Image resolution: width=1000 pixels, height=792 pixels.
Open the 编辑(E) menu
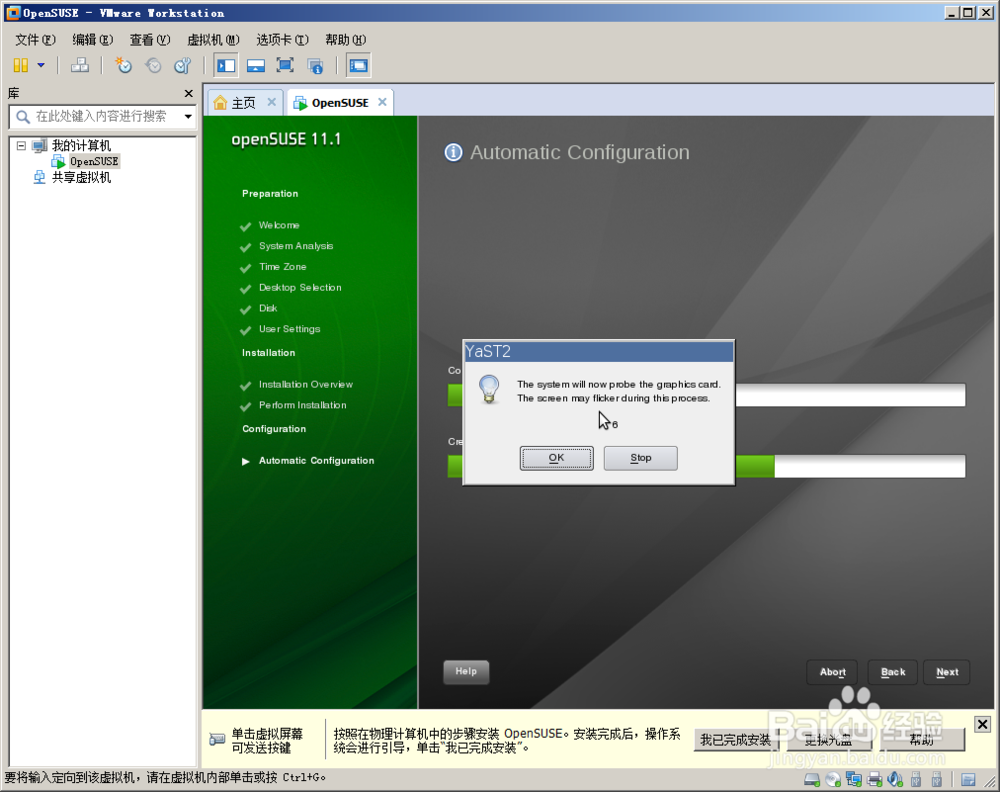click(92, 40)
